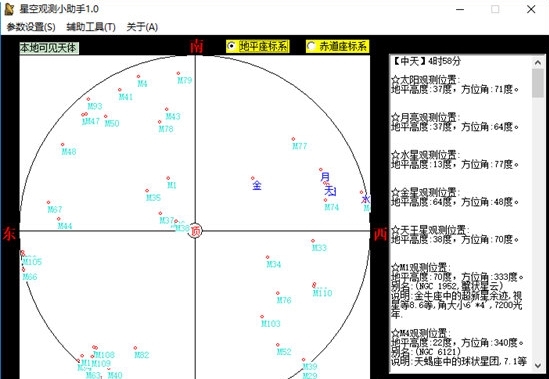Screen dimensions: 549x379
Task: Click the M39 object marker
Action: coord(304,359)
